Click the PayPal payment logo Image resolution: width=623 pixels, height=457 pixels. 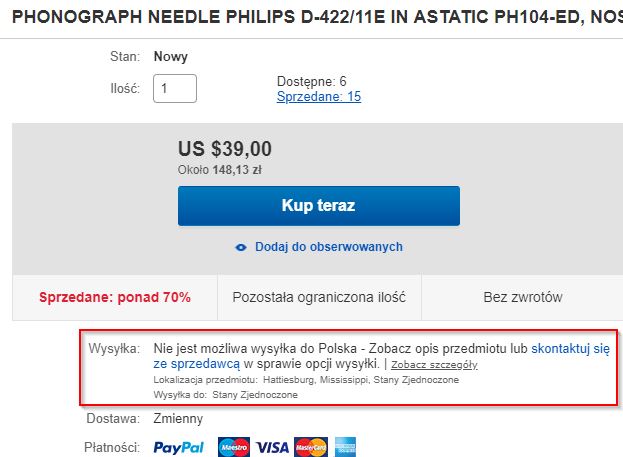tap(178, 447)
